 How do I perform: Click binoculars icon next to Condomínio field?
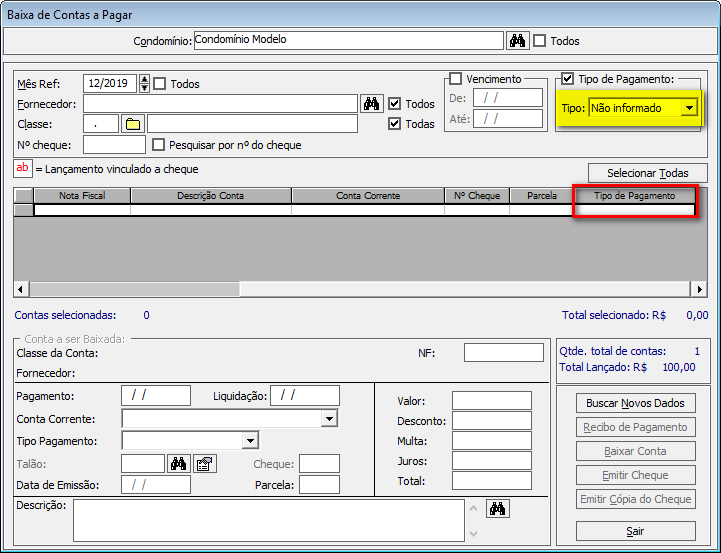coord(517,41)
